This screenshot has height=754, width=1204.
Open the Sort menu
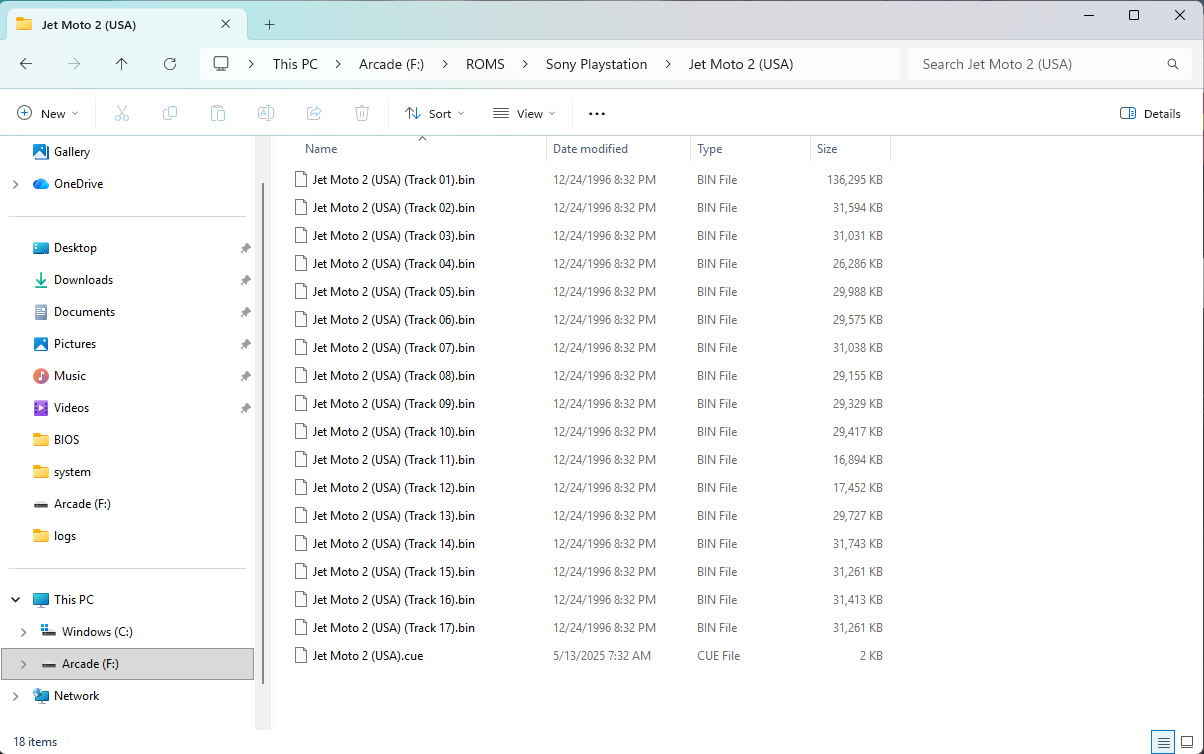pyautogui.click(x=434, y=114)
